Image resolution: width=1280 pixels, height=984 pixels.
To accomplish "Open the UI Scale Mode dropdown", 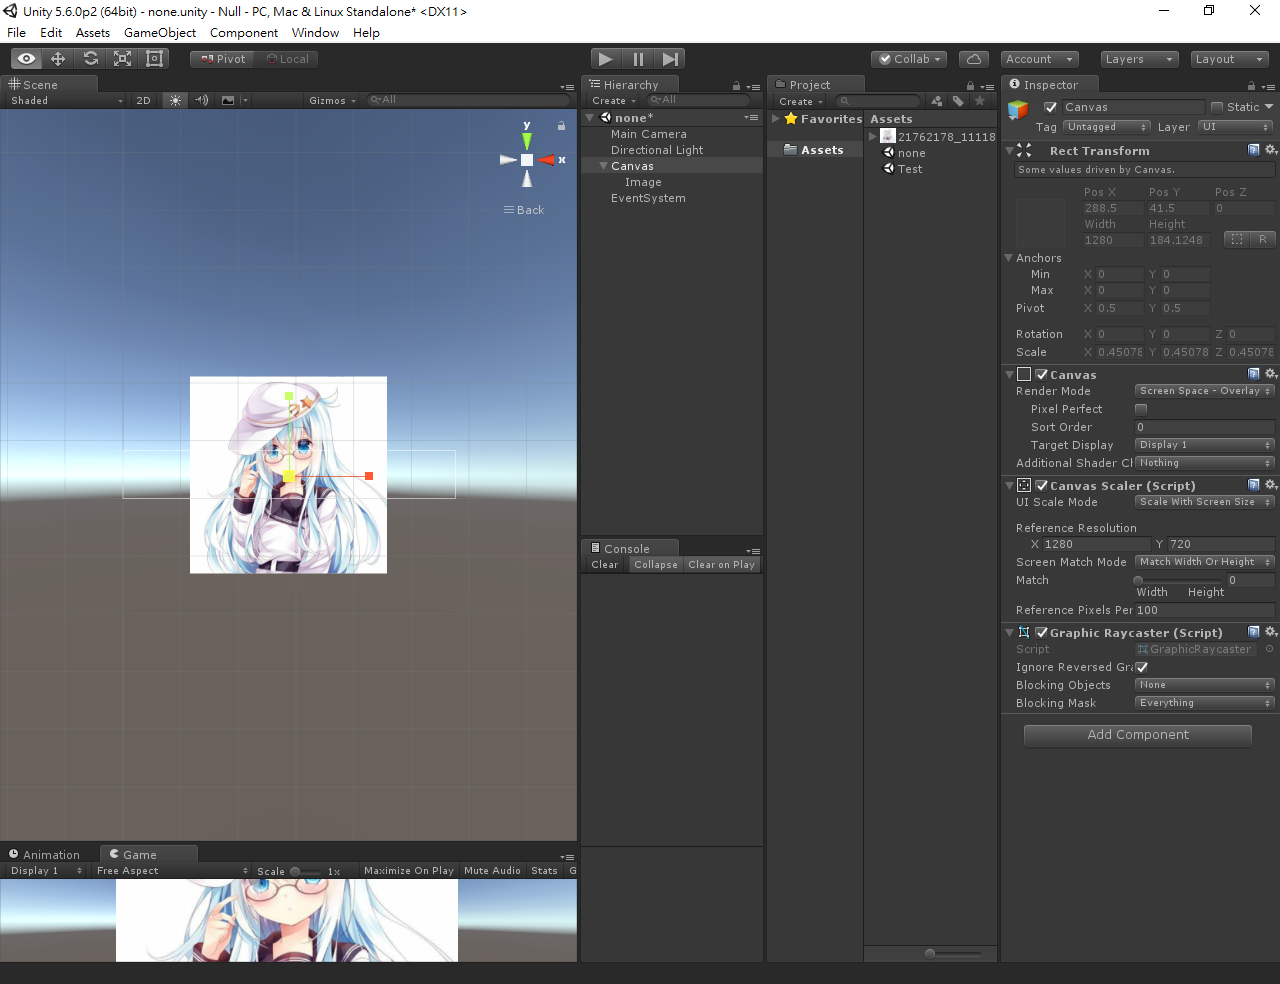I will [1204, 502].
